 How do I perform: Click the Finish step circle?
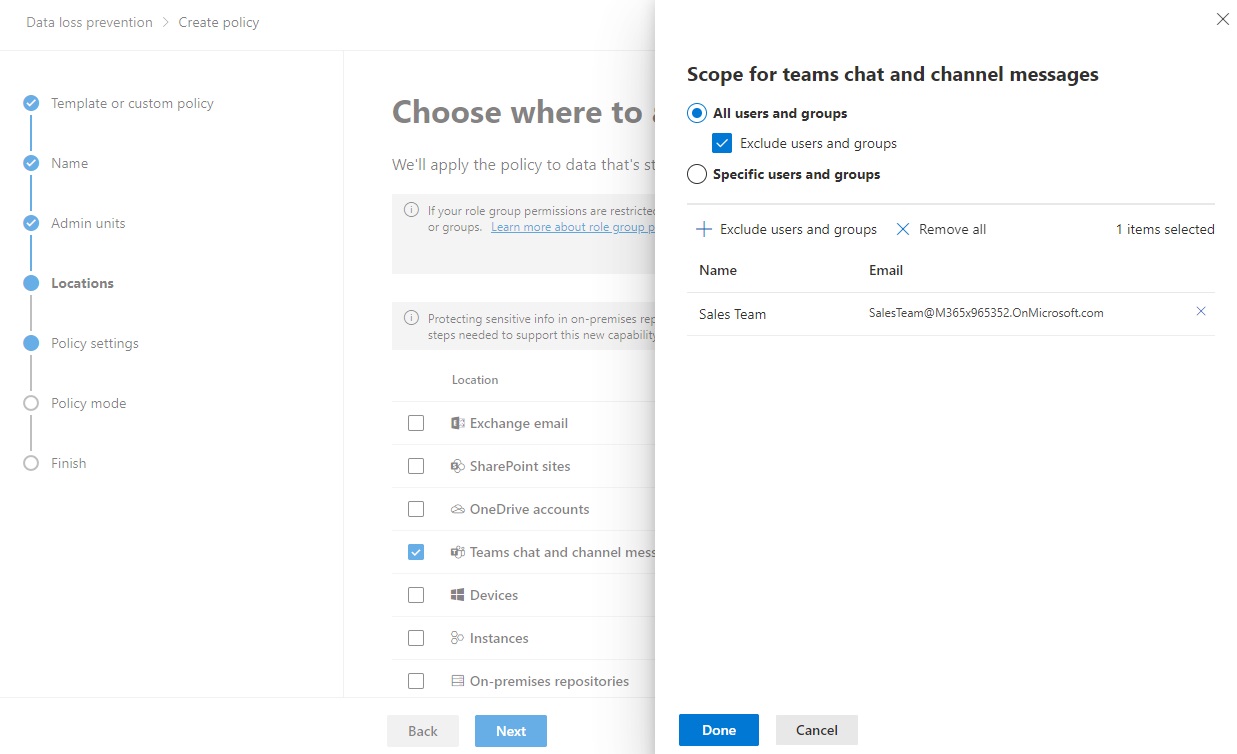[x=31, y=463]
